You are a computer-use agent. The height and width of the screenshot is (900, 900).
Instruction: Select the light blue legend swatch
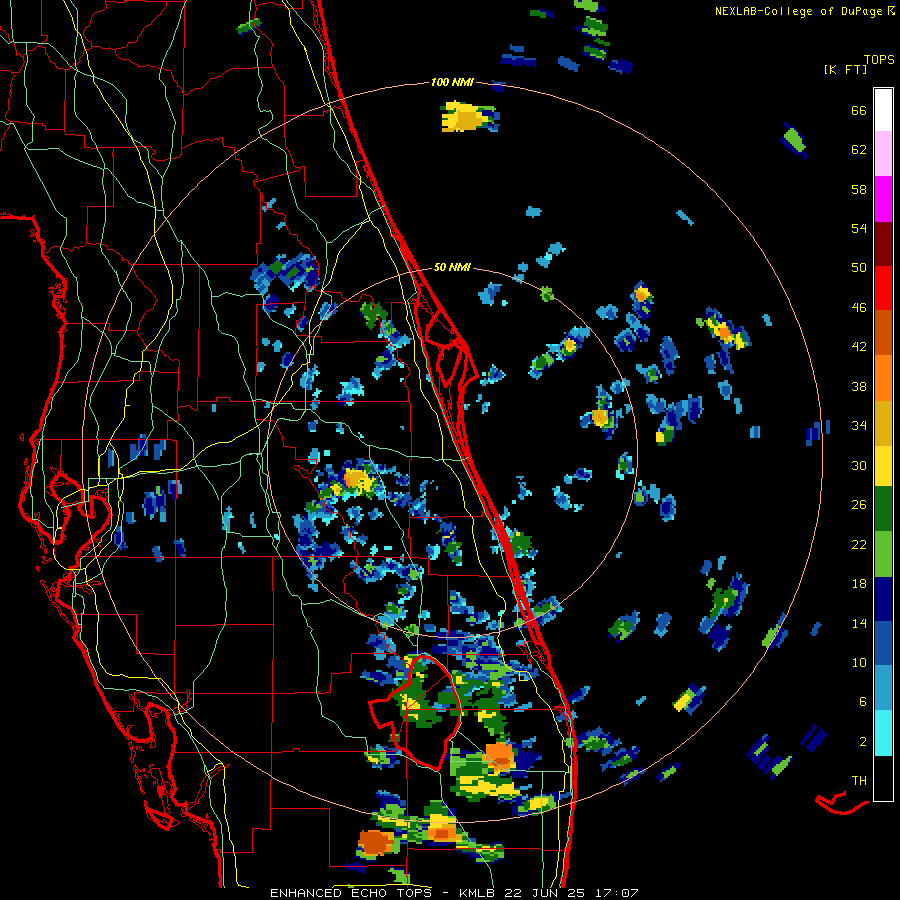(x=883, y=688)
